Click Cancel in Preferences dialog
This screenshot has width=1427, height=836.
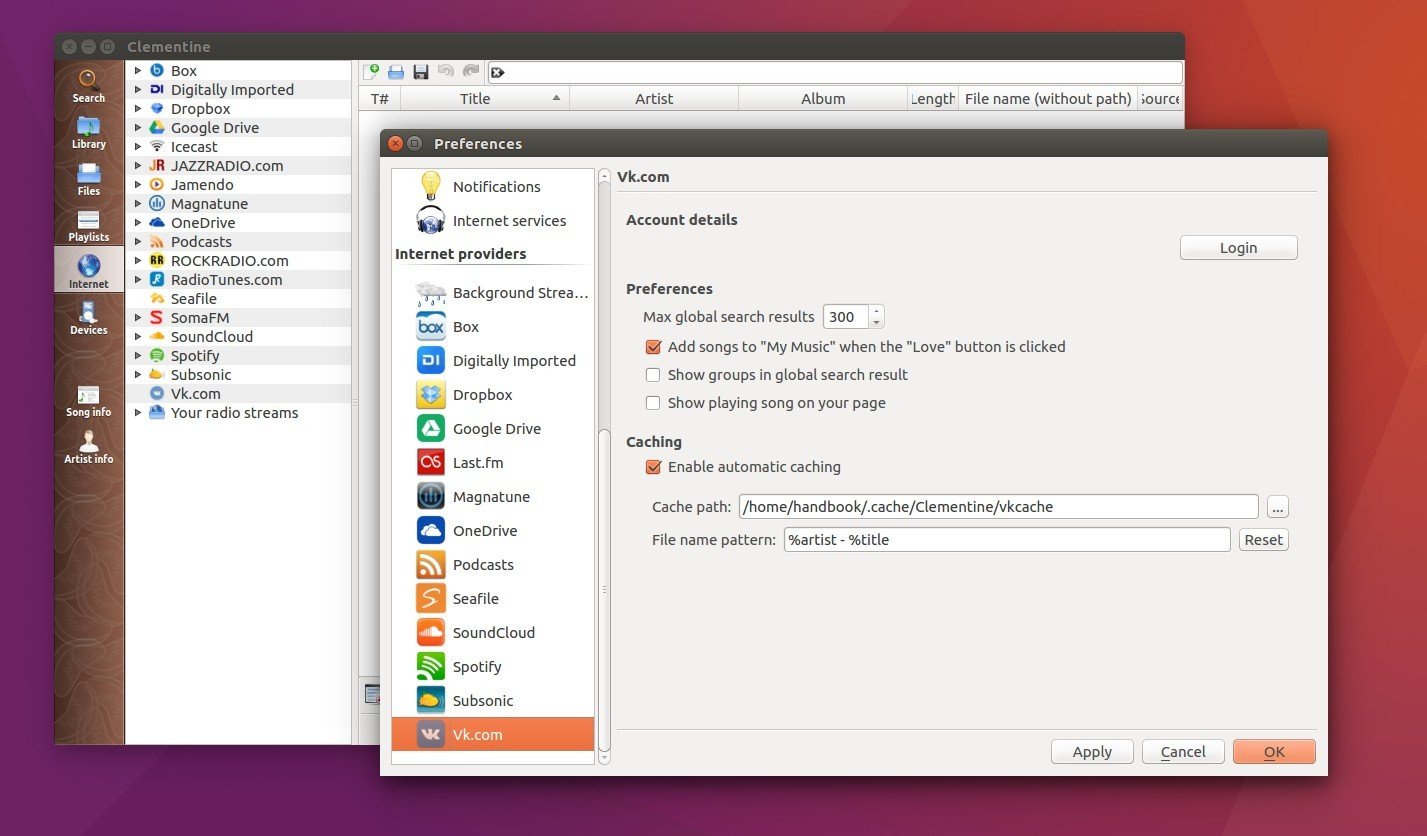point(1183,752)
